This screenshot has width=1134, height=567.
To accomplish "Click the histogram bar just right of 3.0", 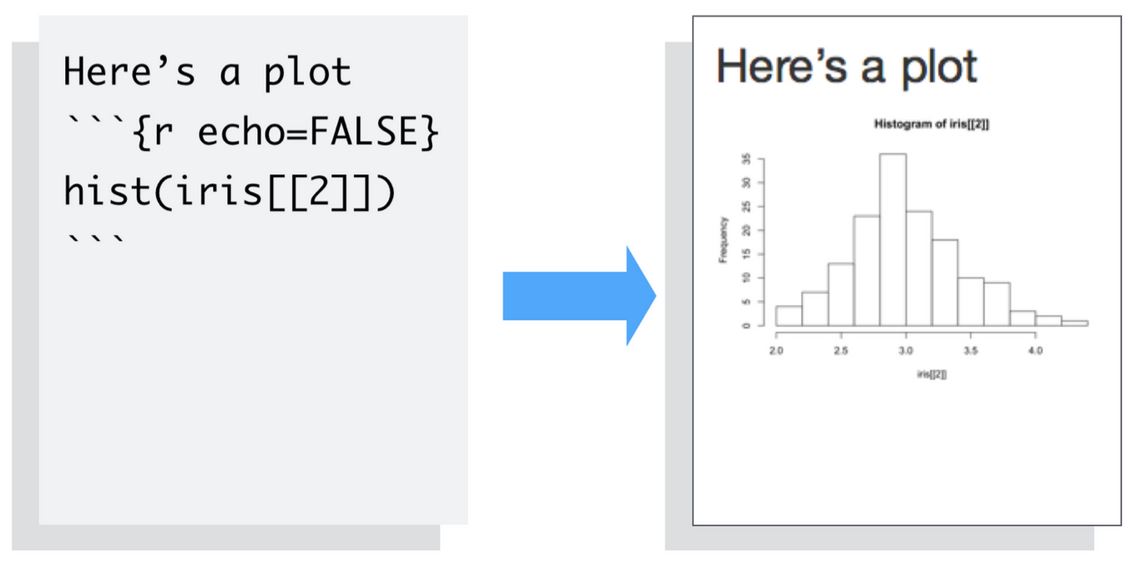I will pyautogui.click(x=919, y=268).
